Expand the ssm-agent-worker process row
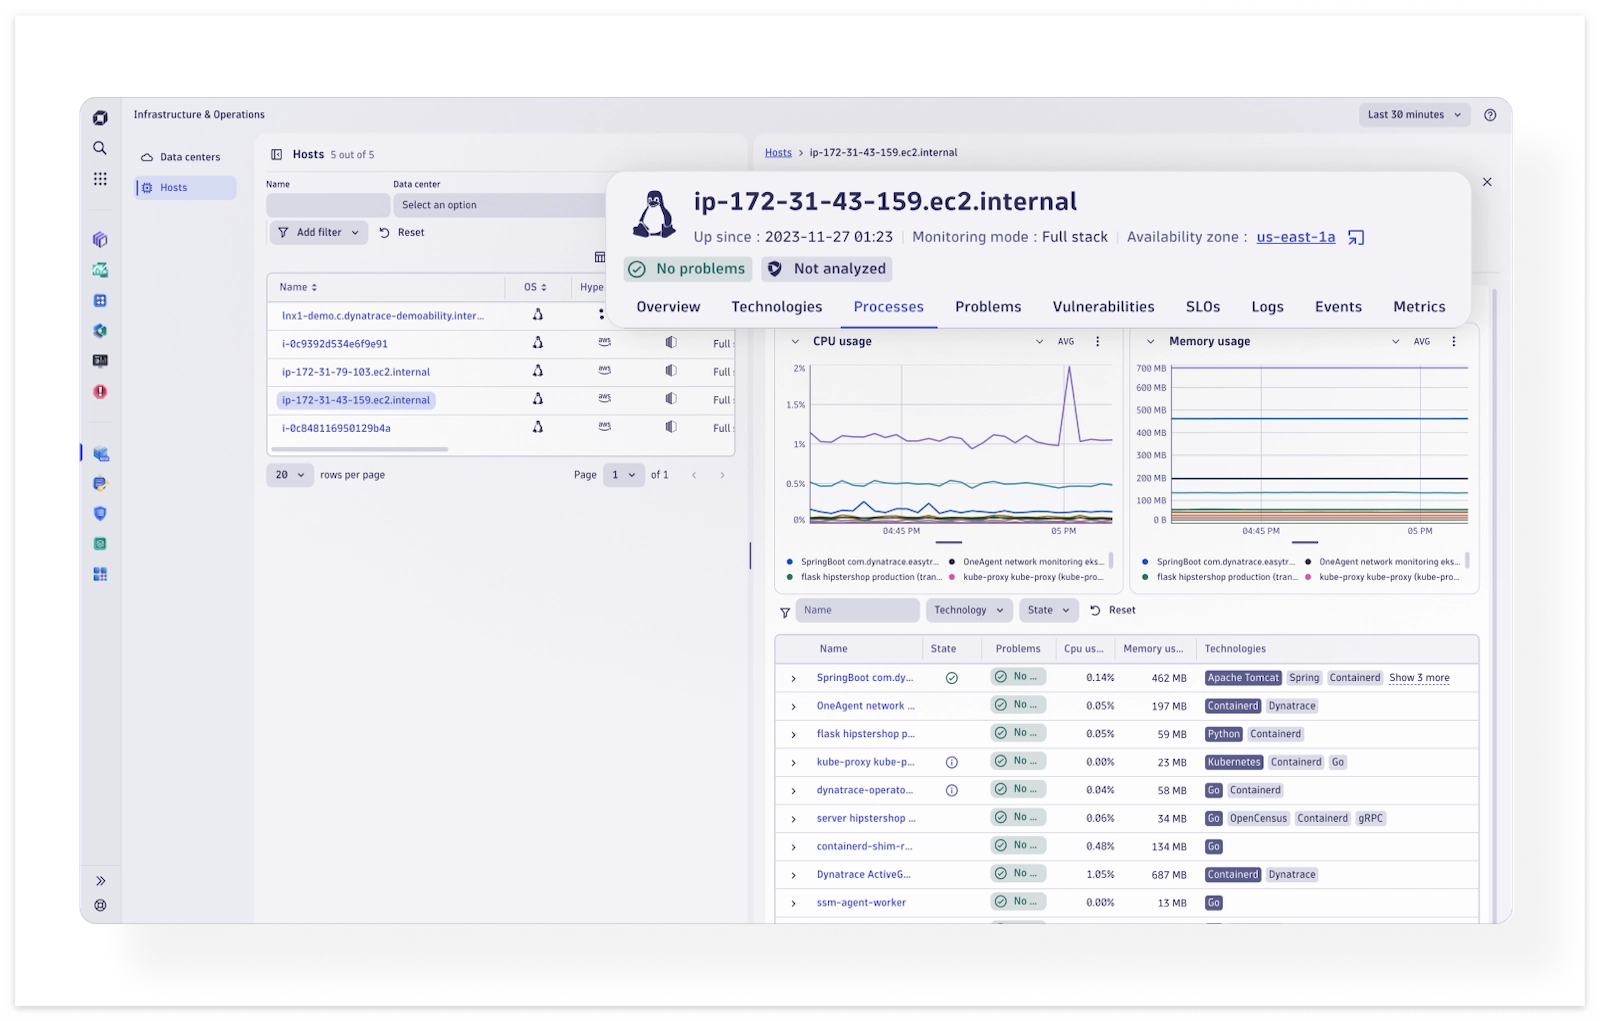The width and height of the screenshot is (1600, 1021). [x=794, y=904]
